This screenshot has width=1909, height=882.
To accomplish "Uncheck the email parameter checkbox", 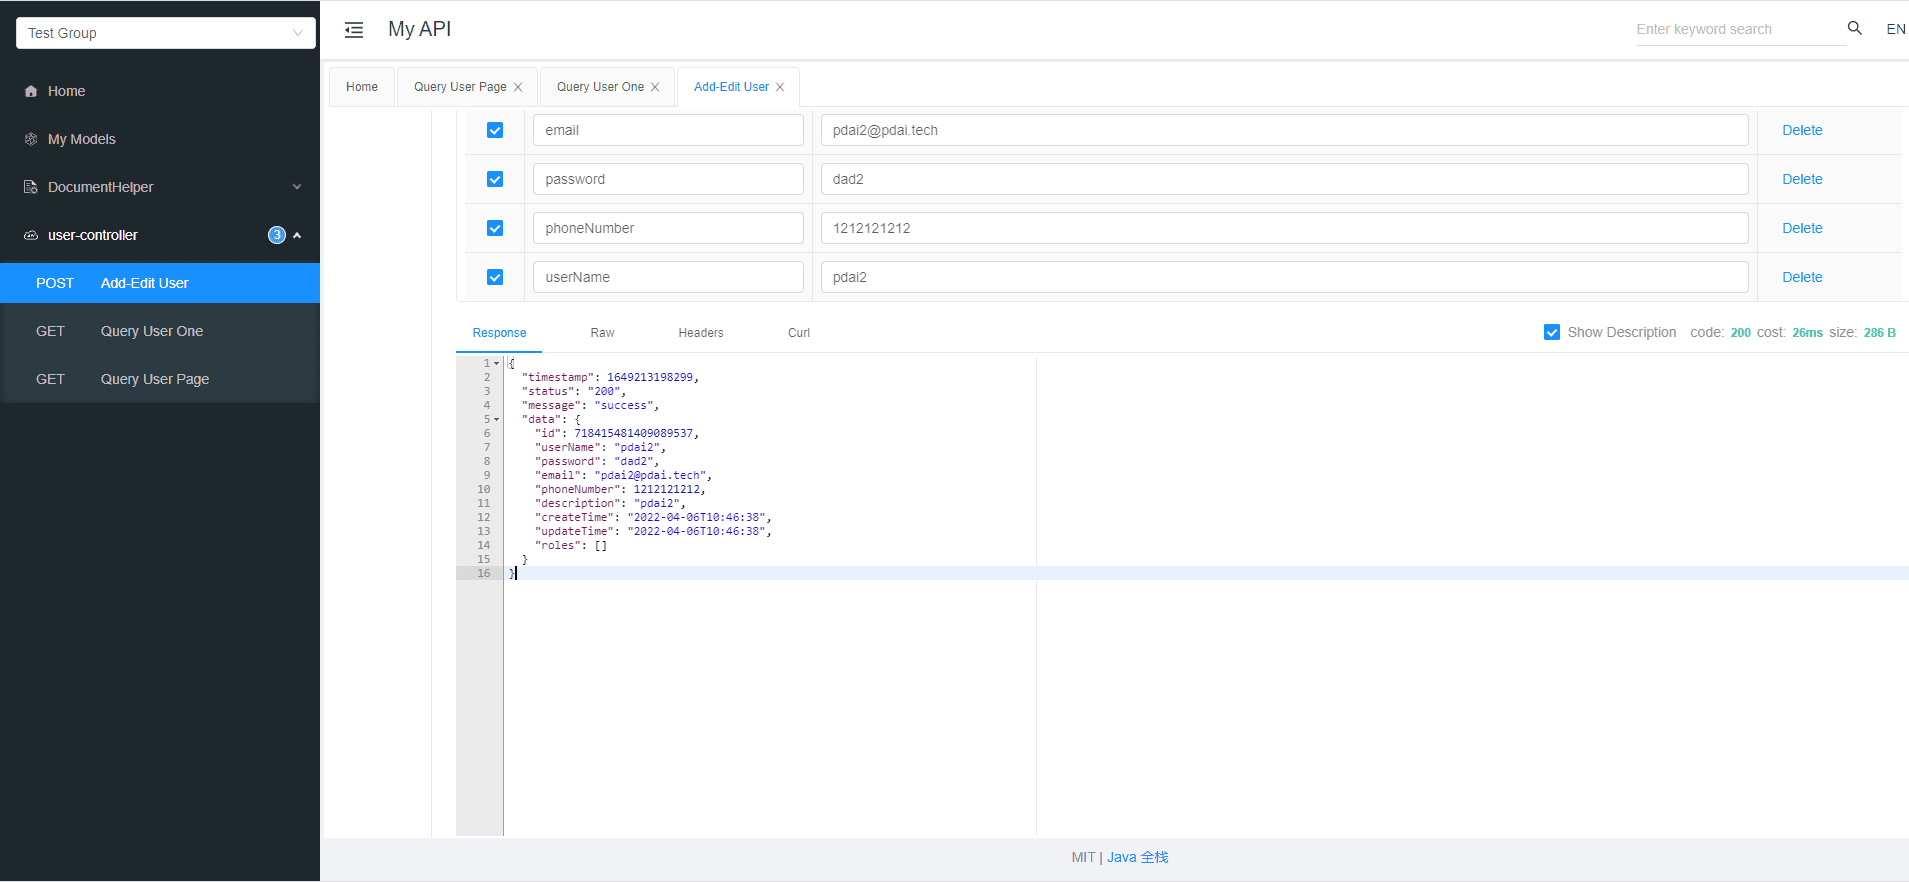I will (495, 130).
